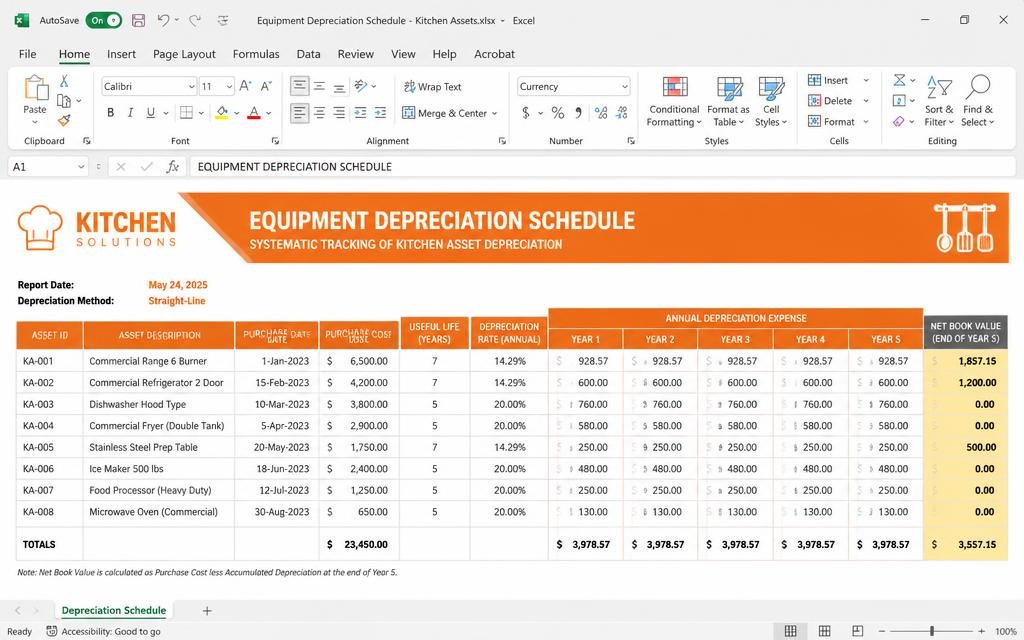Increase font size with the larger A
The width and height of the screenshot is (1024, 640).
(245, 86)
